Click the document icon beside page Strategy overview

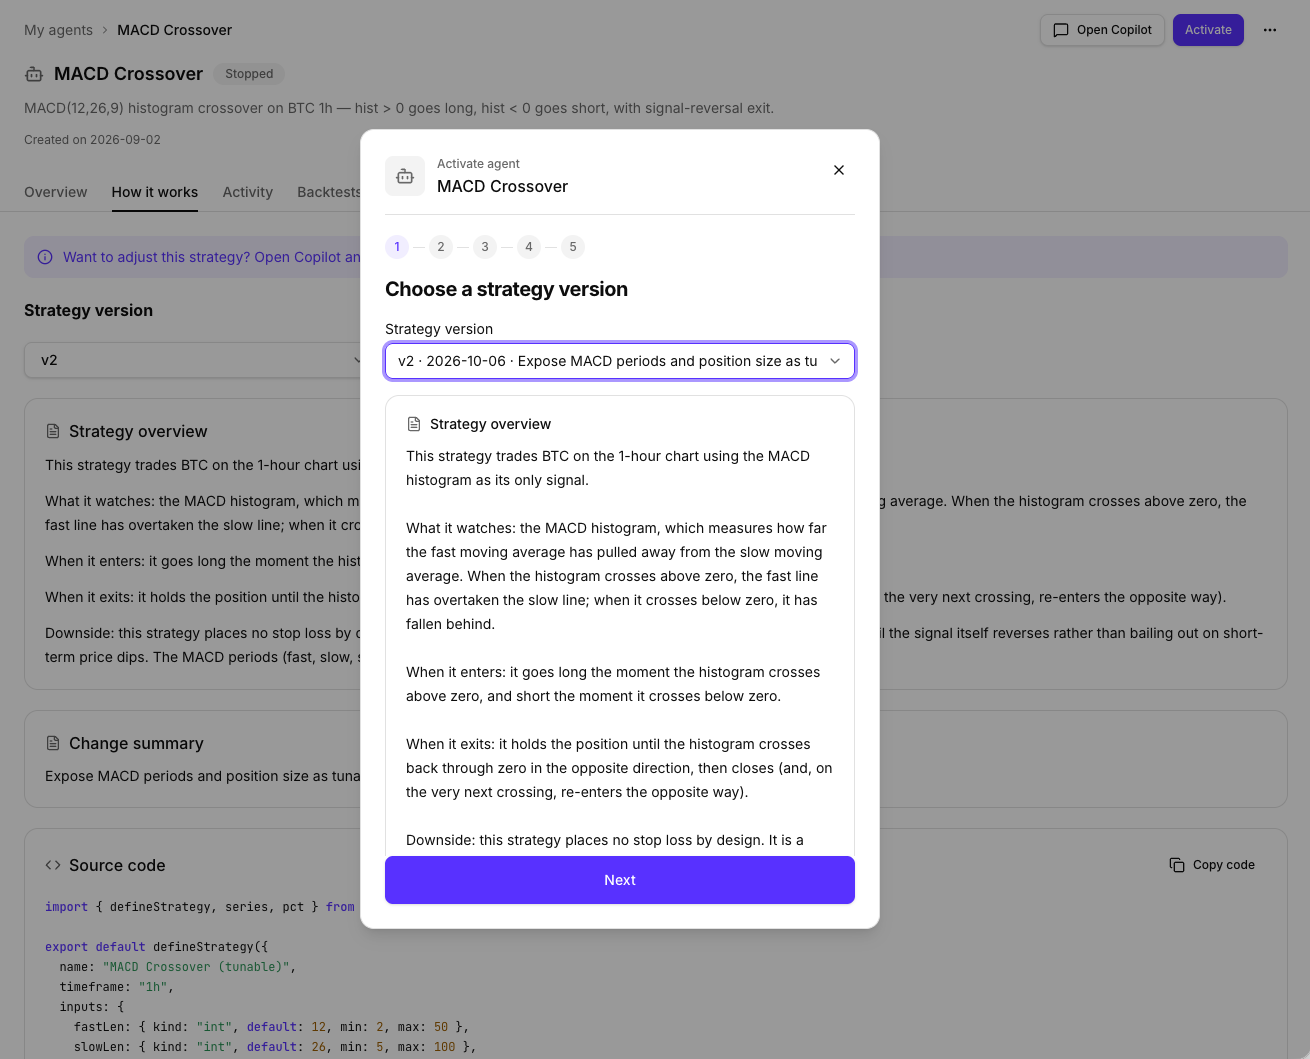53,431
